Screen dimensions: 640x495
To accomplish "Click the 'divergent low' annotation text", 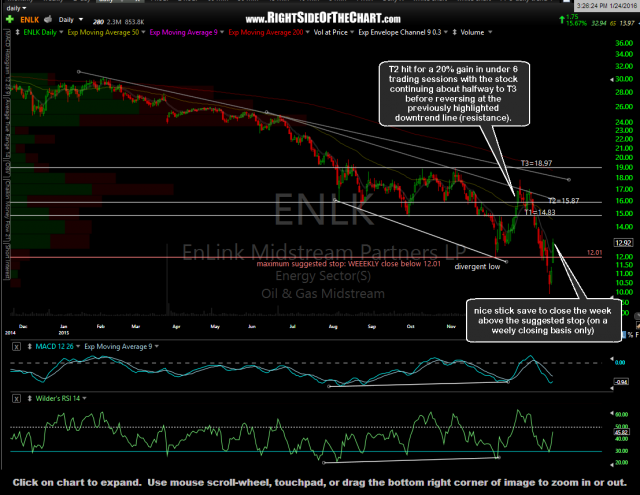I will (477, 266).
